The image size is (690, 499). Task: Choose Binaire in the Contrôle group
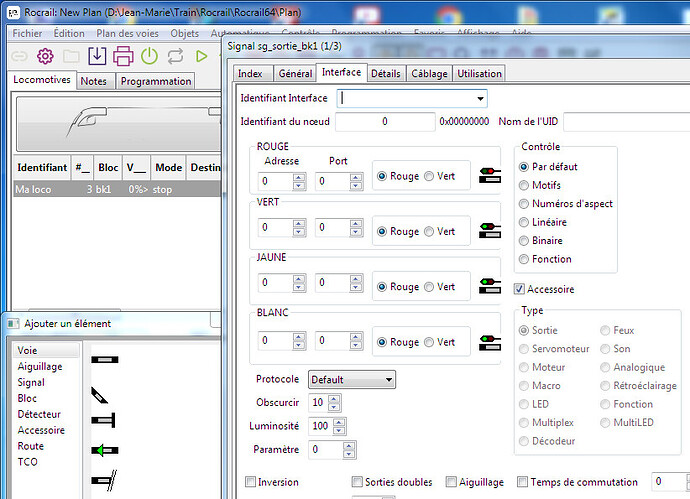(524, 240)
